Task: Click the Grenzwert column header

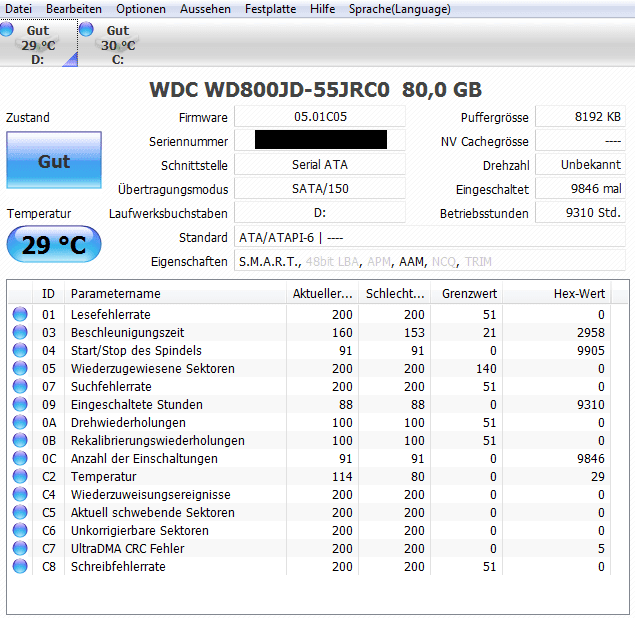Action: click(x=467, y=294)
